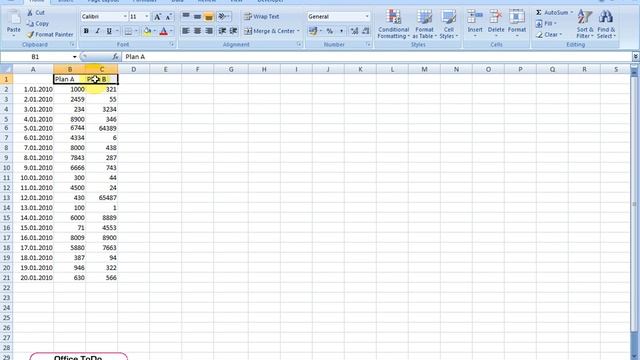Viewport: 640px width, 360px height.
Task: Open Clear options
Action: coord(549,35)
